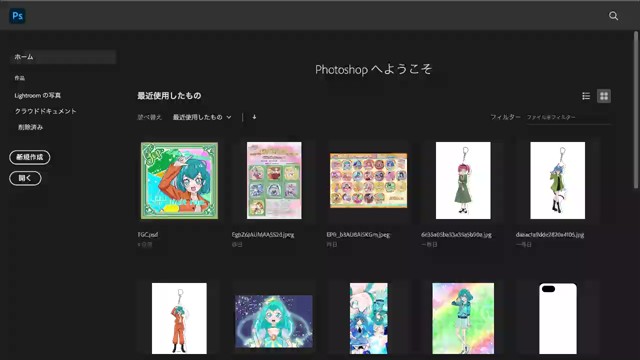Screen dimensions: 640x360
Task: Open the pink poster jpeg thumbnail
Action: (x=274, y=180)
